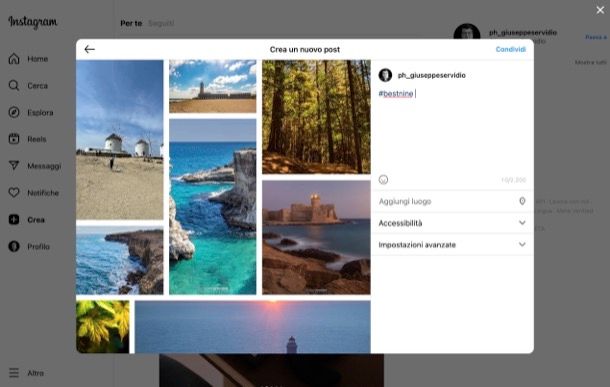Click the Altro hamburger menu icon
Image resolution: width=610 pixels, height=387 pixels.
tap(14, 373)
